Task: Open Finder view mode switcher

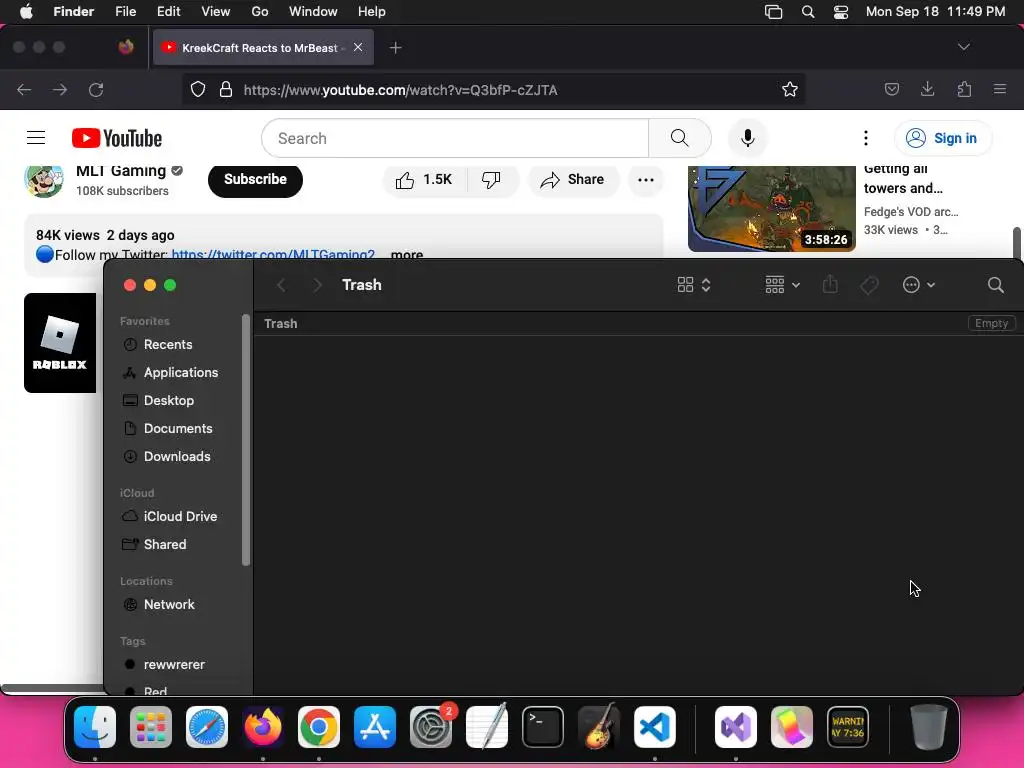Action: (694, 285)
